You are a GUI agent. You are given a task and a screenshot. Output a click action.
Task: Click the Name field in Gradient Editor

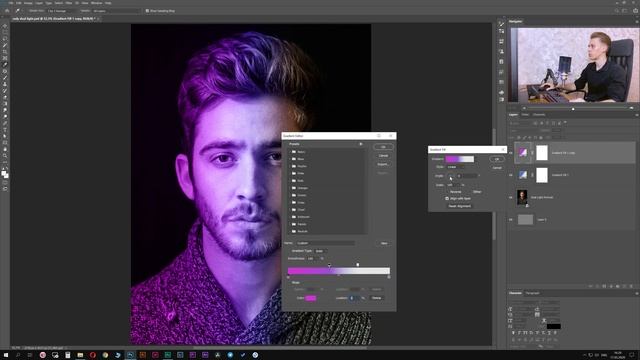tap(325, 243)
